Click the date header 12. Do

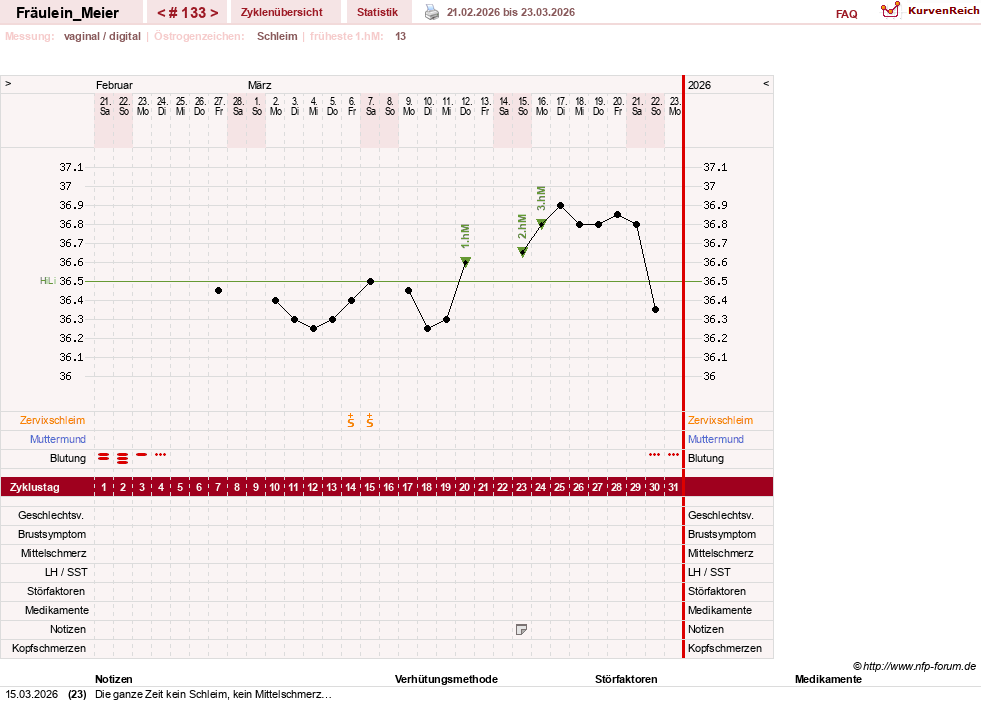point(465,106)
